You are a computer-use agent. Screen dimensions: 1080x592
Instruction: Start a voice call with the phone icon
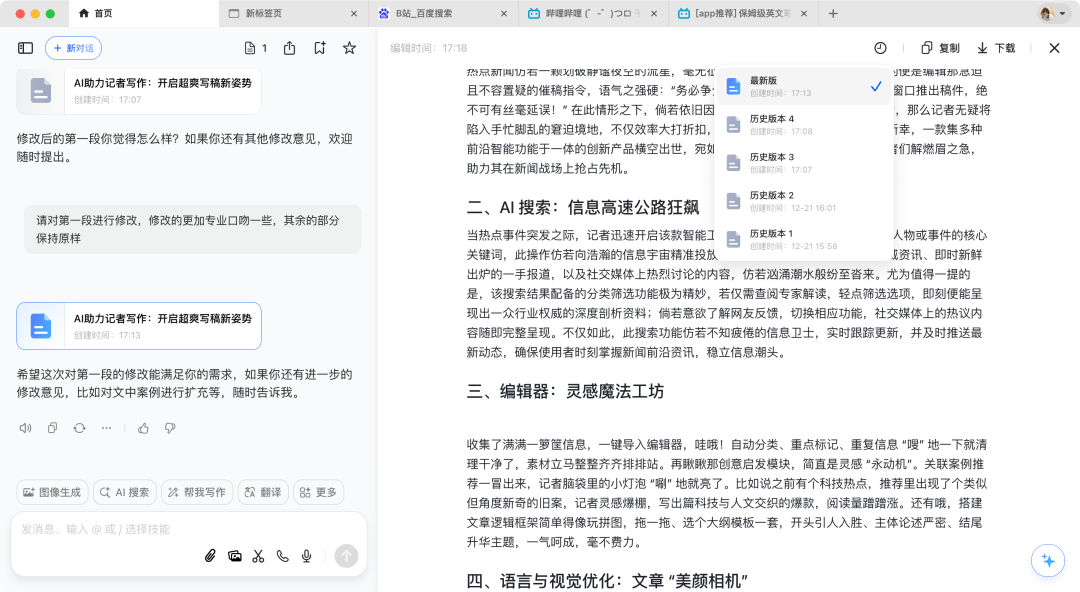tap(282, 556)
